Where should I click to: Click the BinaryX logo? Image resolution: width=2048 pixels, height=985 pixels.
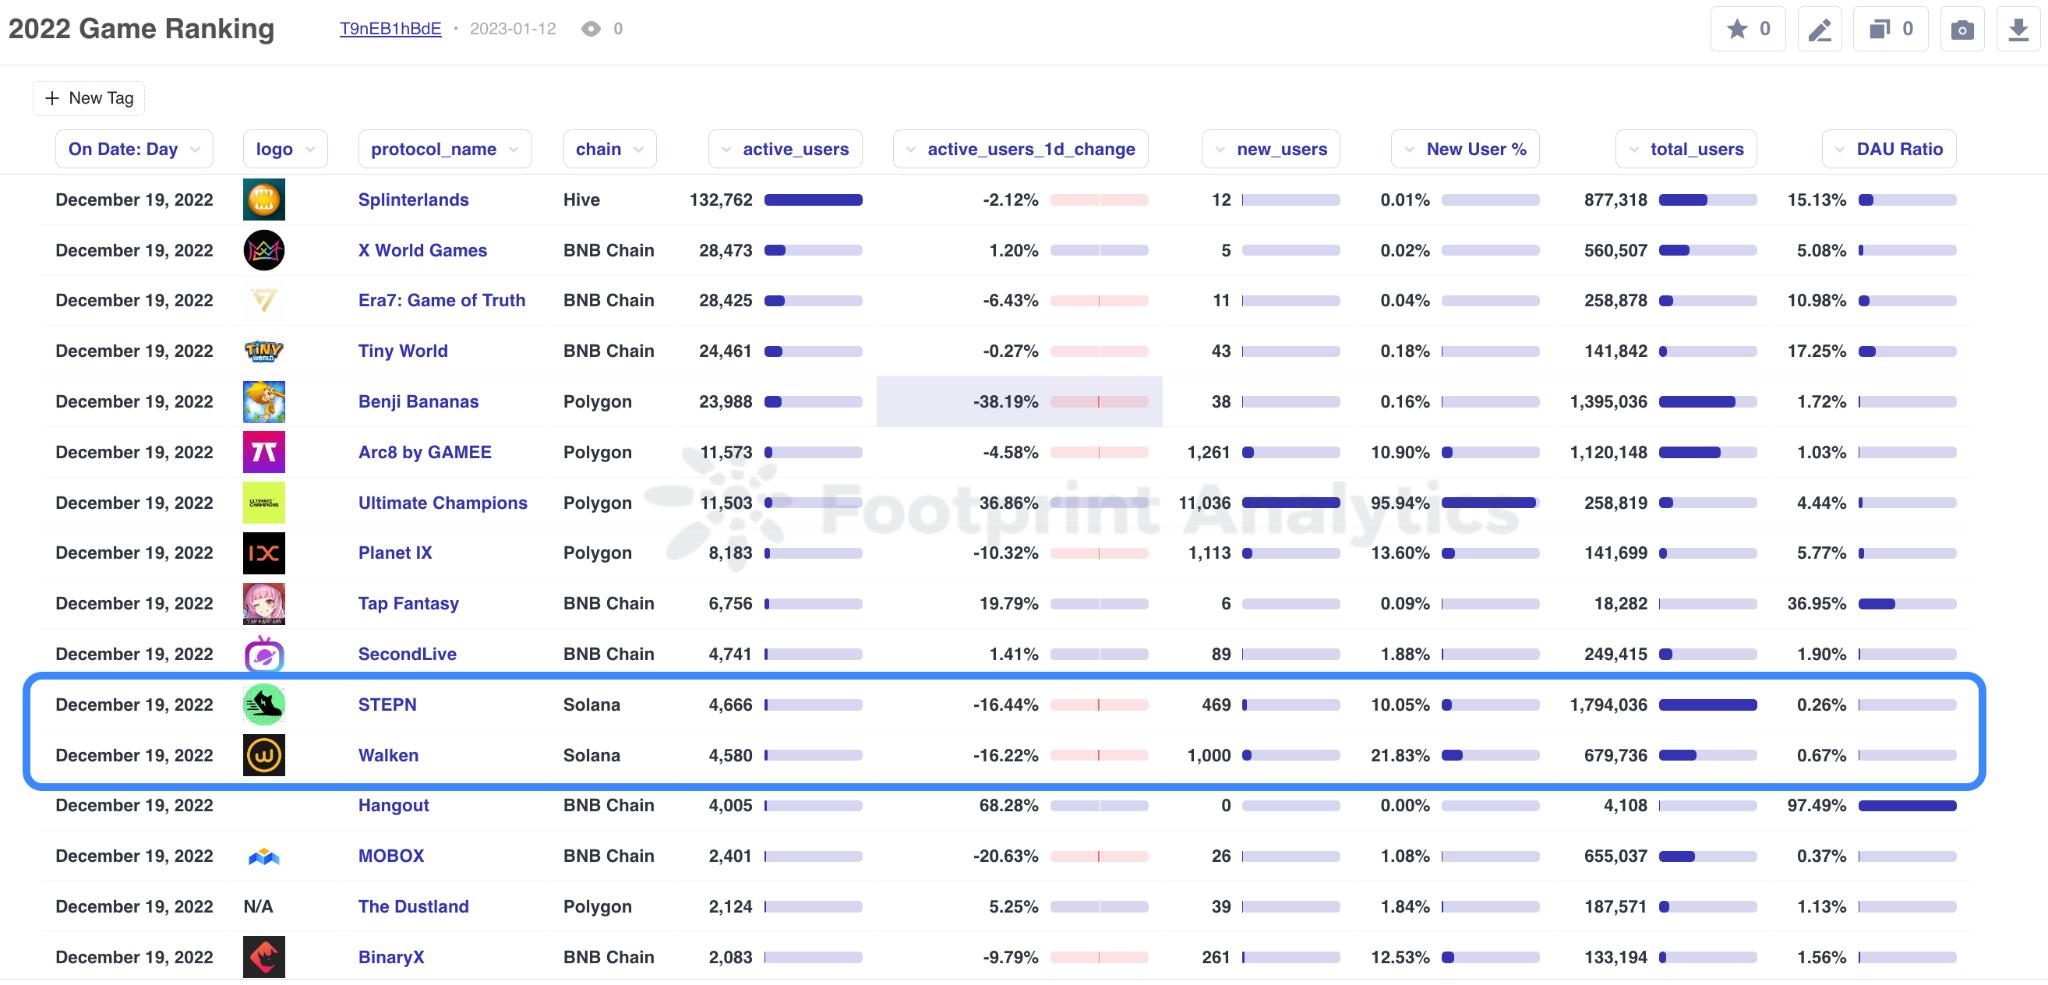264,957
